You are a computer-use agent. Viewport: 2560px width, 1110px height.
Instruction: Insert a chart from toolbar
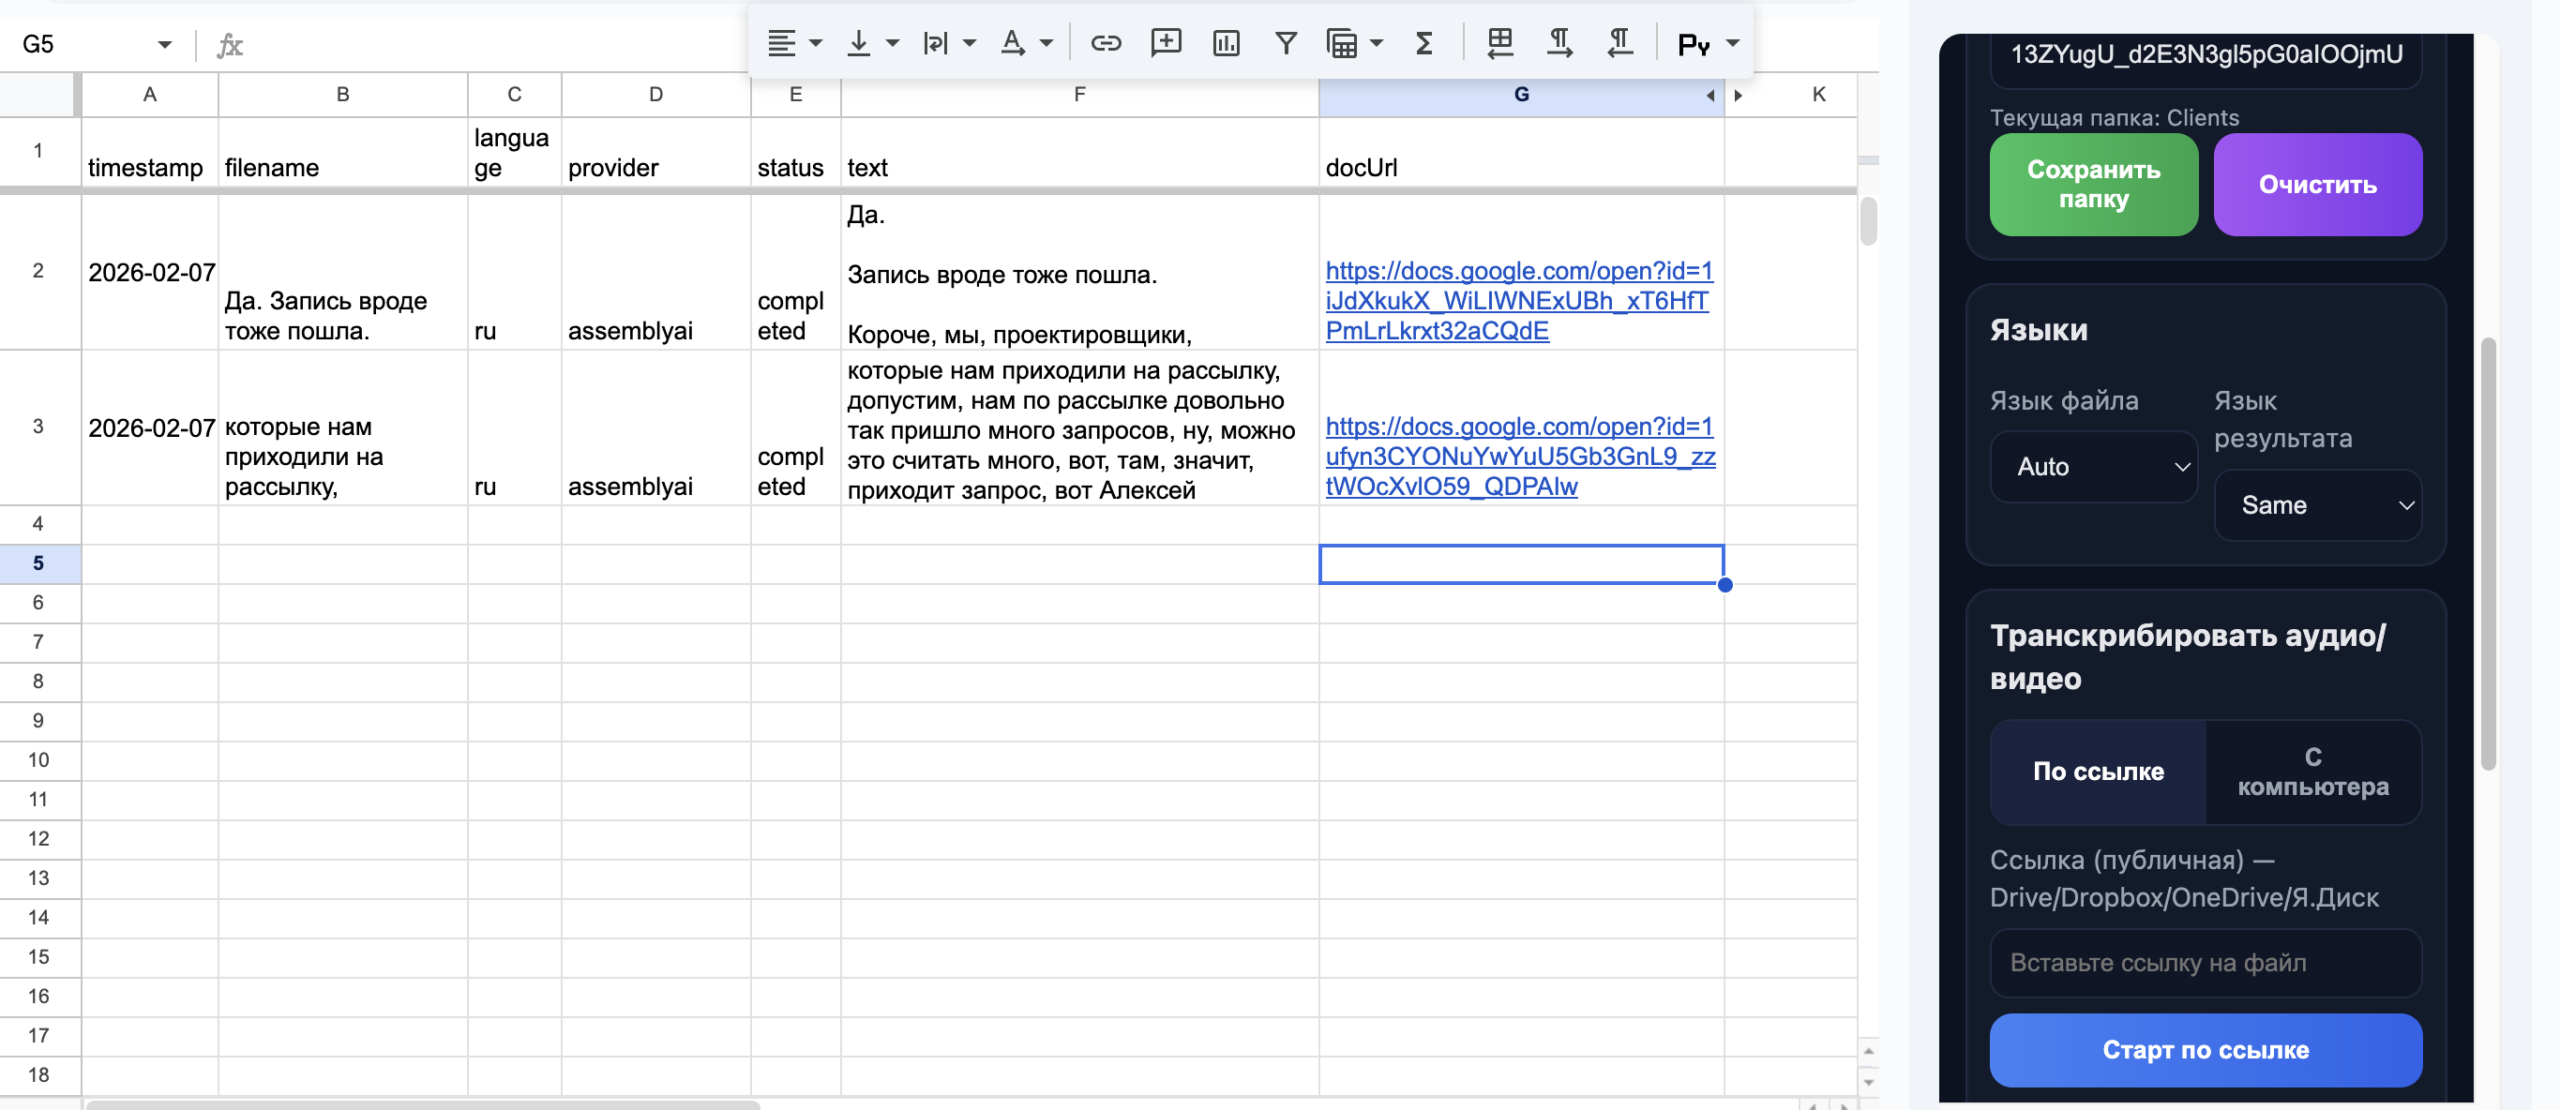click(1226, 43)
